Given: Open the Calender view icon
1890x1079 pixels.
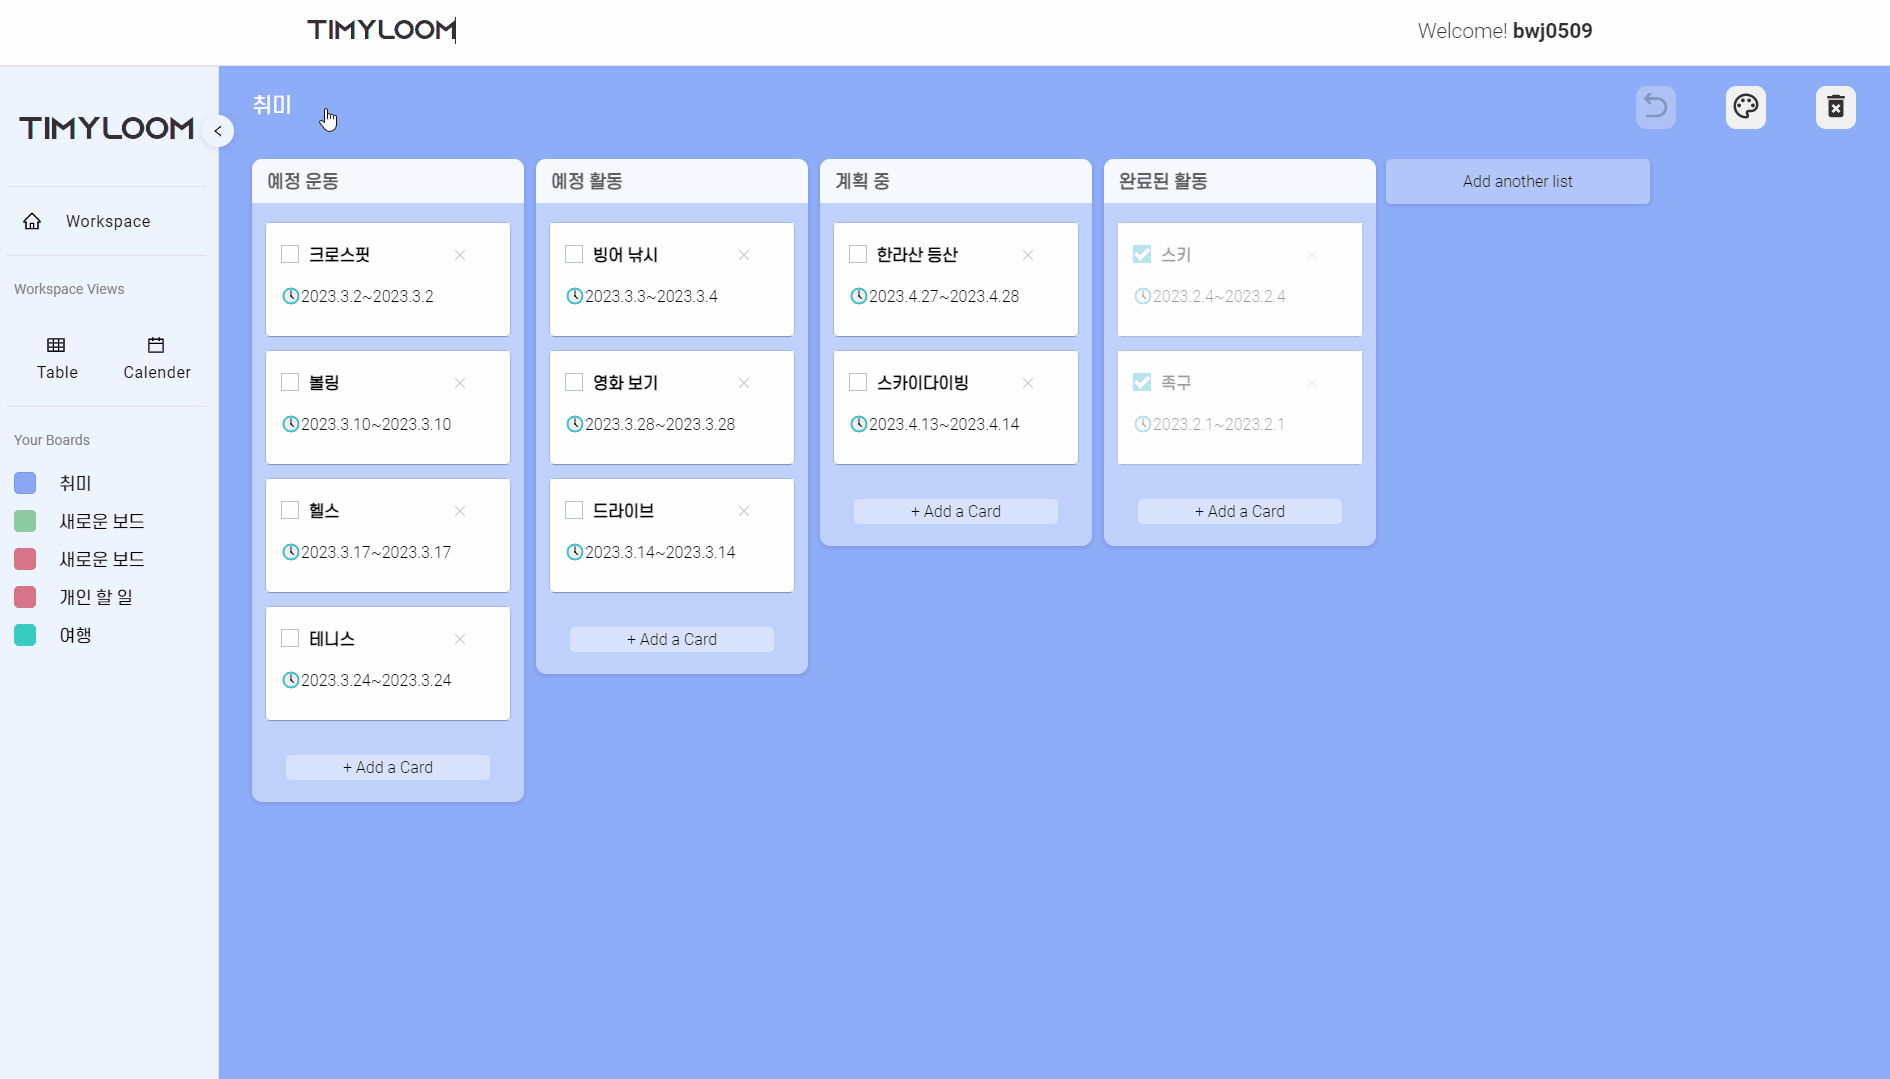Looking at the screenshot, I should [156, 344].
